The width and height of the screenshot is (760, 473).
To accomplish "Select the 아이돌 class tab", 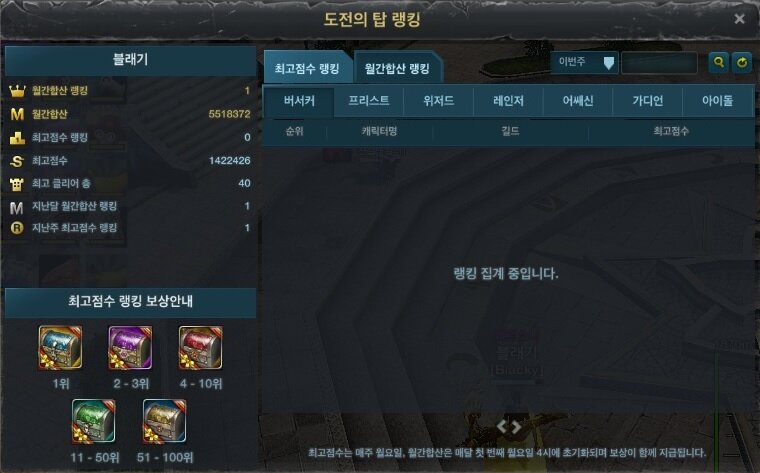I will tap(717, 101).
